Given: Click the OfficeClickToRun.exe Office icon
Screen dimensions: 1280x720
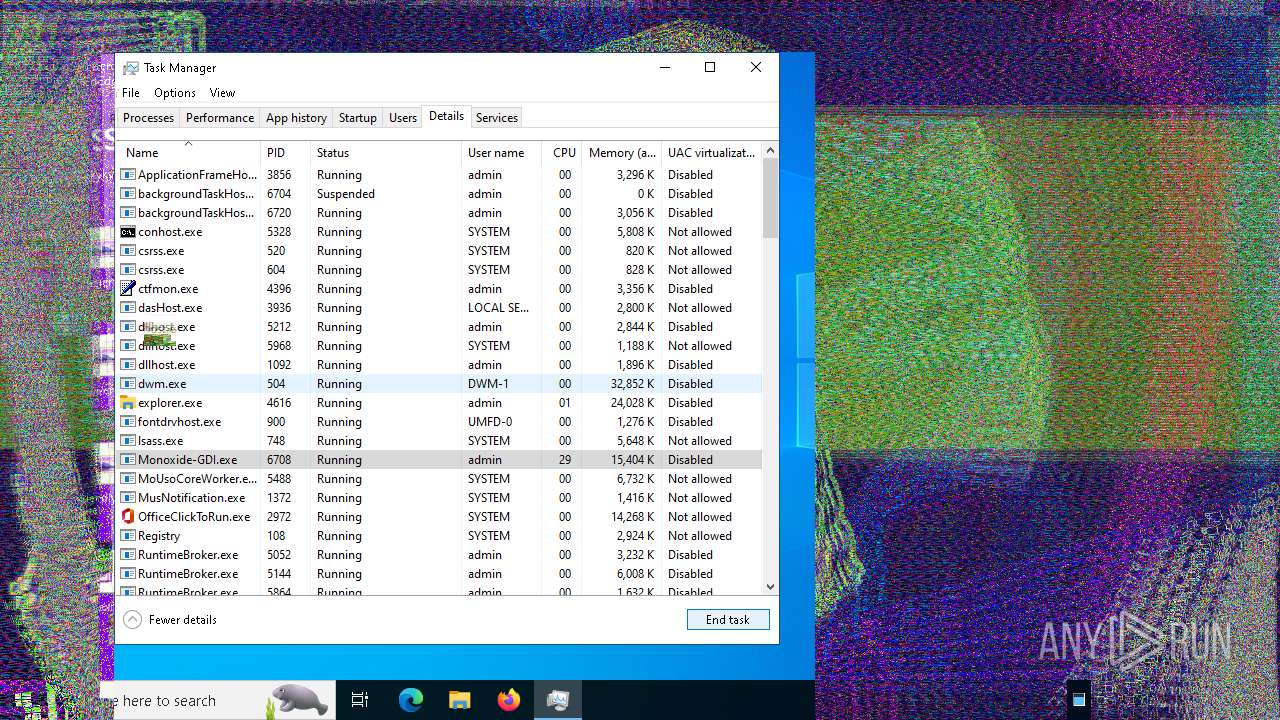Looking at the screenshot, I should point(128,517).
